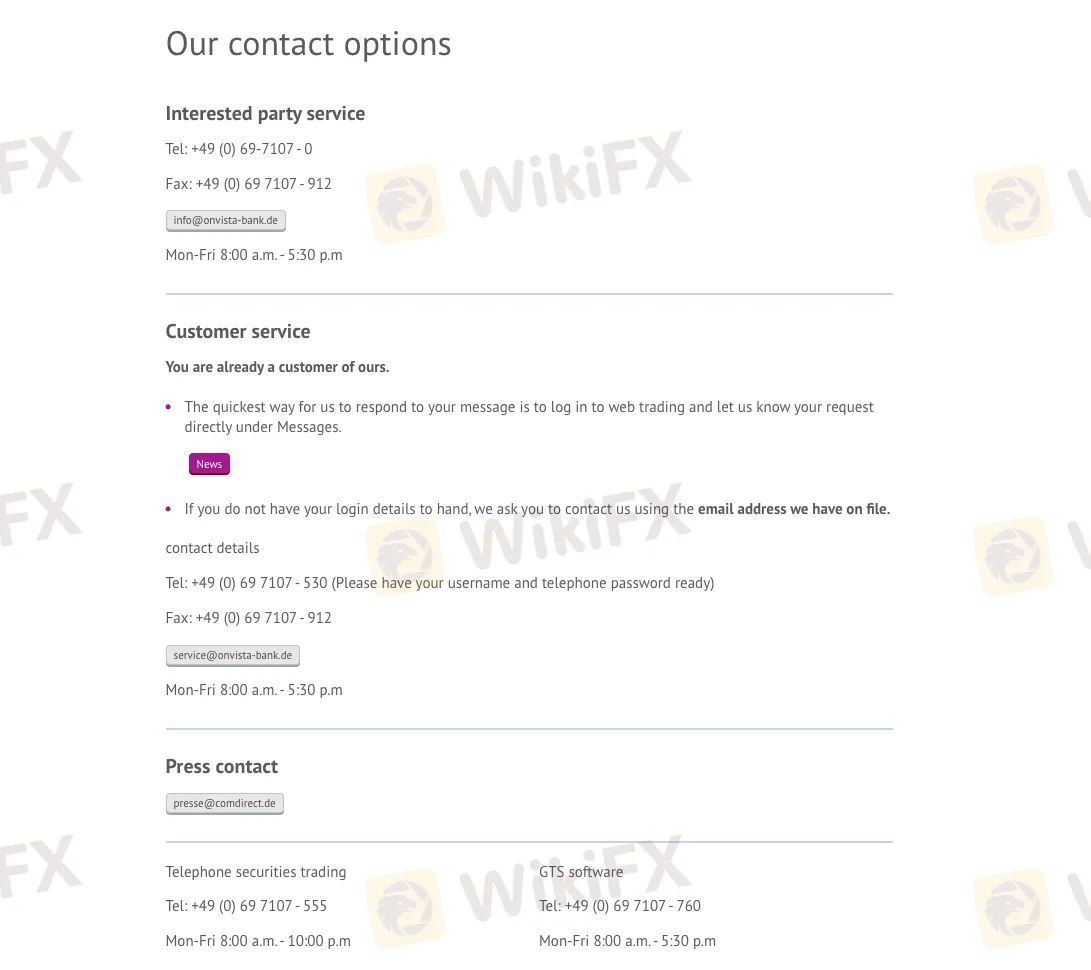Select the "GTS software" label
Image resolution: width=1091 pixels, height=970 pixels.
(581, 872)
